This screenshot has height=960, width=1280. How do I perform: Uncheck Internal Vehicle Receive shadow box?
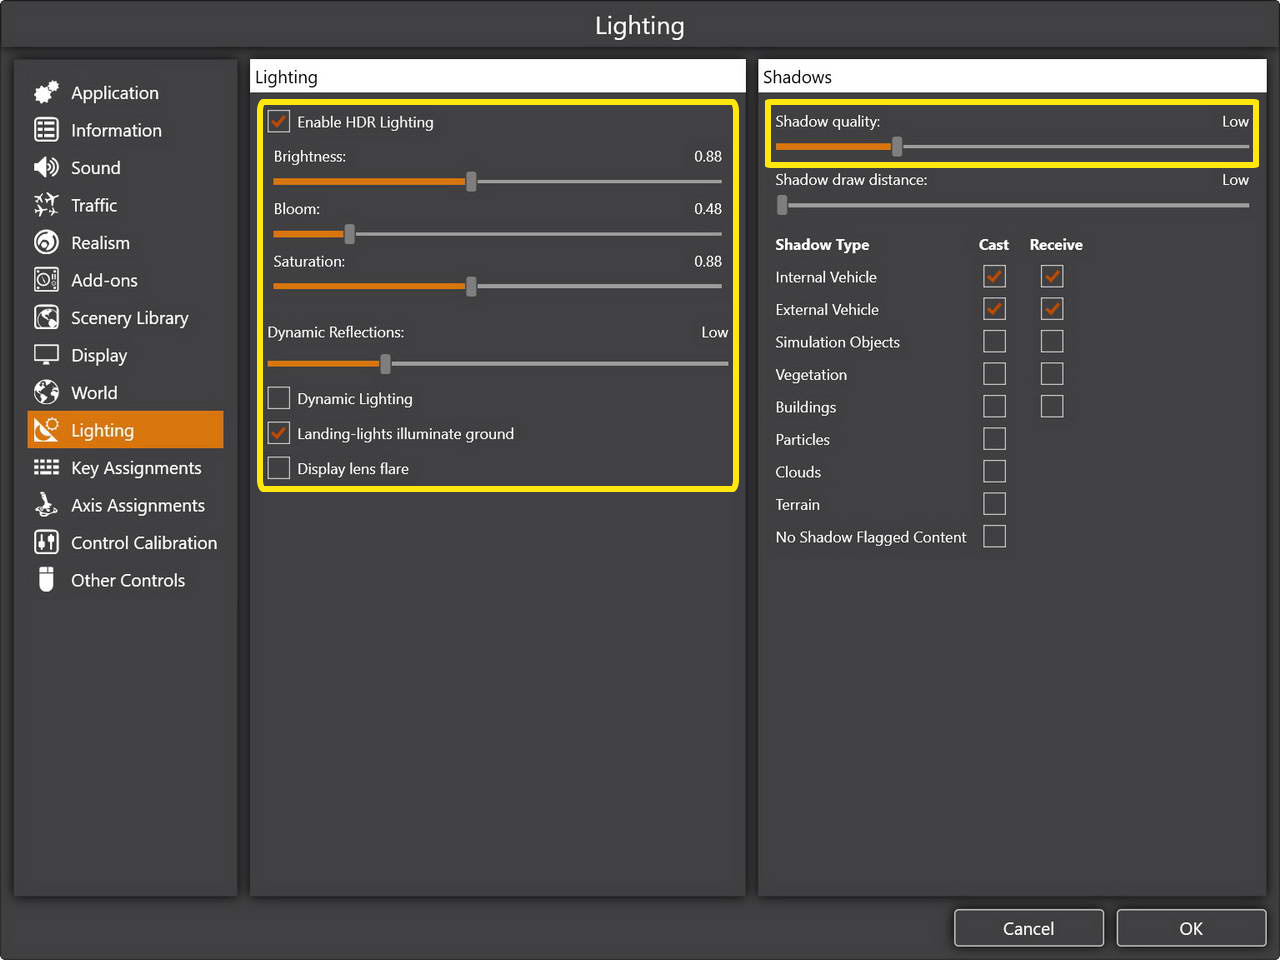click(1052, 277)
